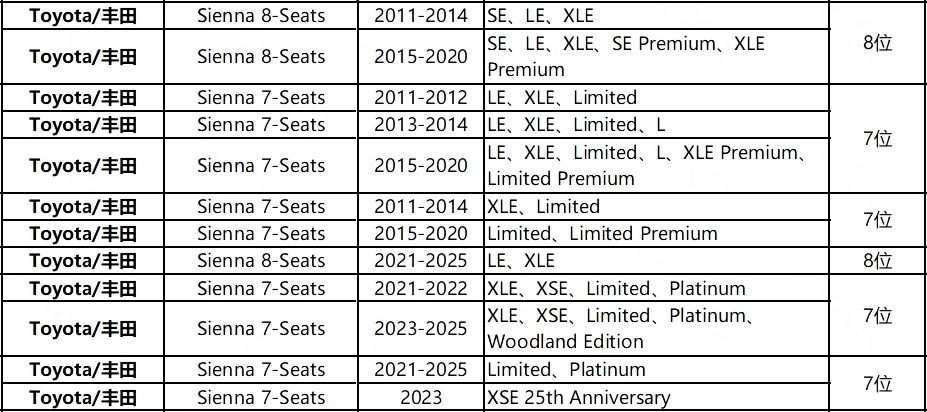Select the Limited, Limited Premium trim cell

[x=602, y=234]
